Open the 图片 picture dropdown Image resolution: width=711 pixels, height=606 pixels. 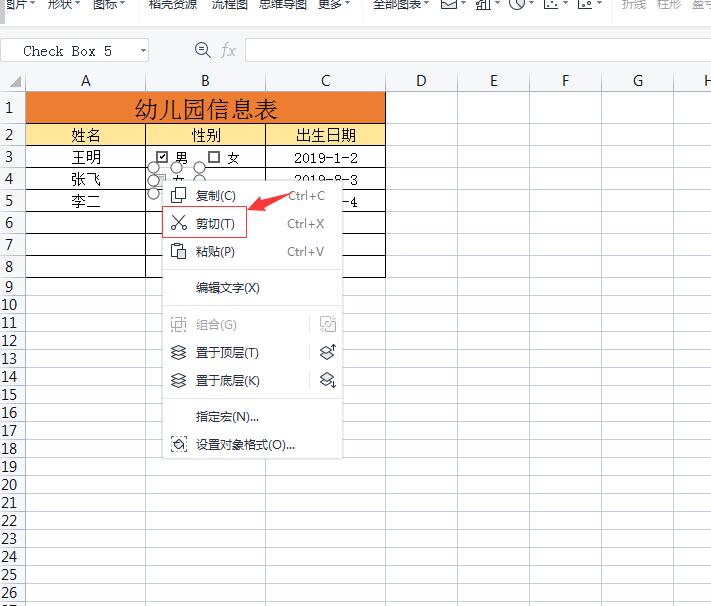click(20, 5)
